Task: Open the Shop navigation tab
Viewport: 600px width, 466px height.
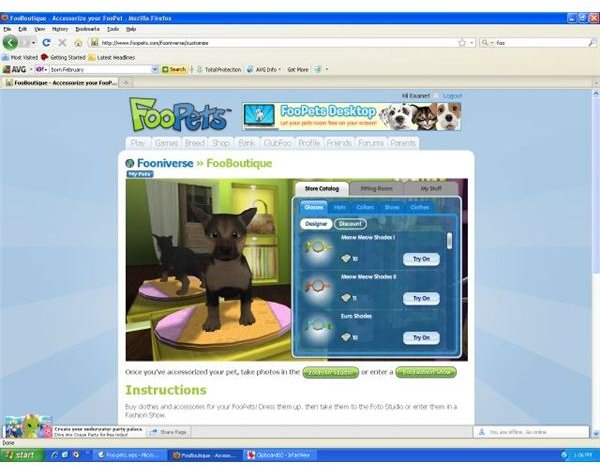Action: pyautogui.click(x=221, y=143)
